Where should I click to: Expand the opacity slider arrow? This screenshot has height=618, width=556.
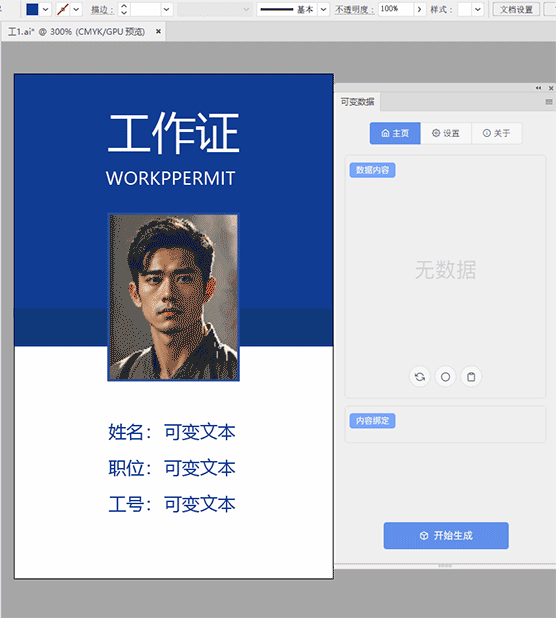point(420,9)
